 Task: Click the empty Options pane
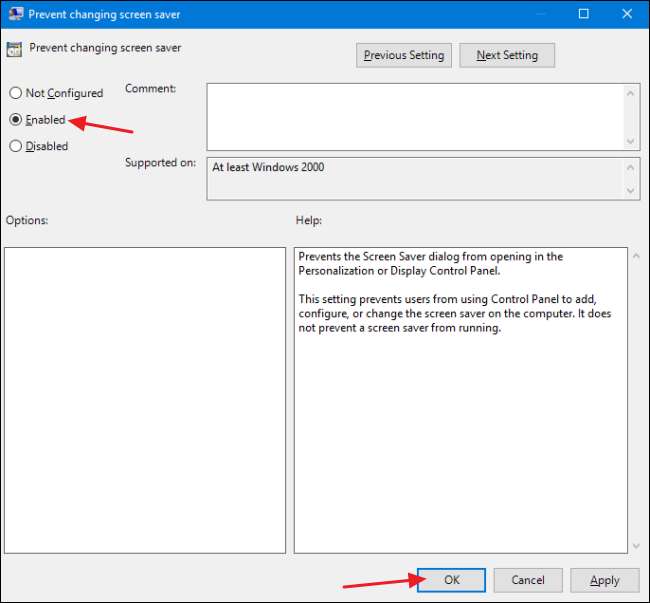pyautogui.click(x=145, y=400)
